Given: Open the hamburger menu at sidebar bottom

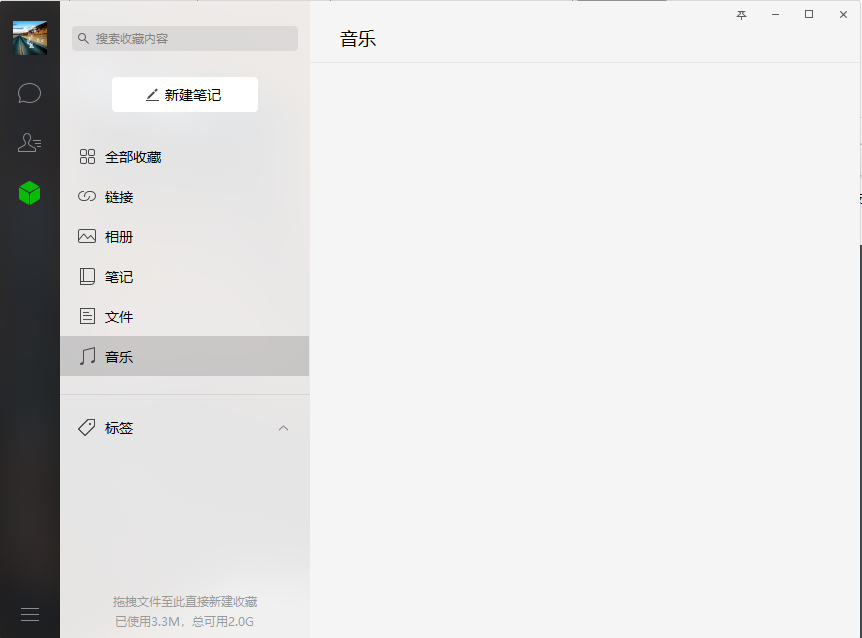Looking at the screenshot, I should click(30, 614).
